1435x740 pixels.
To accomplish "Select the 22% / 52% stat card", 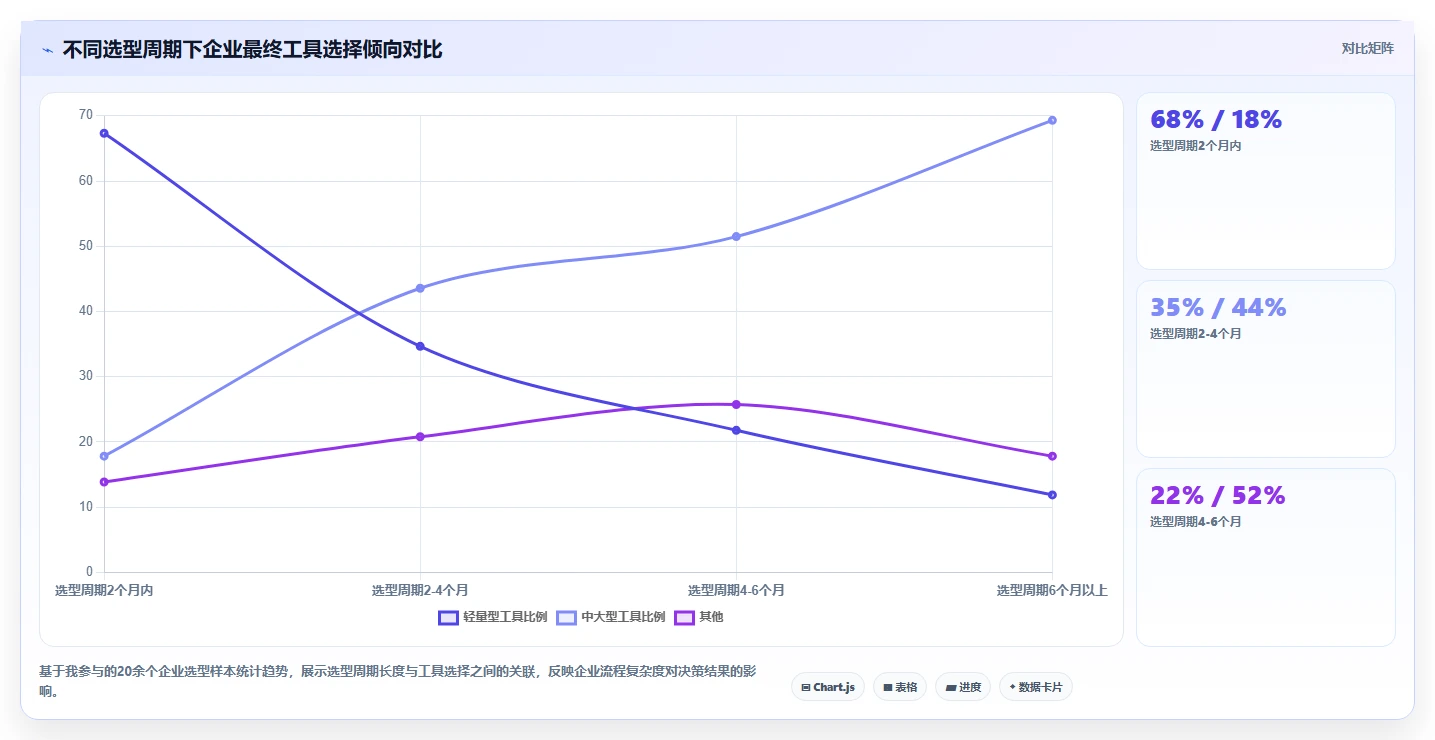I will coord(1265,557).
